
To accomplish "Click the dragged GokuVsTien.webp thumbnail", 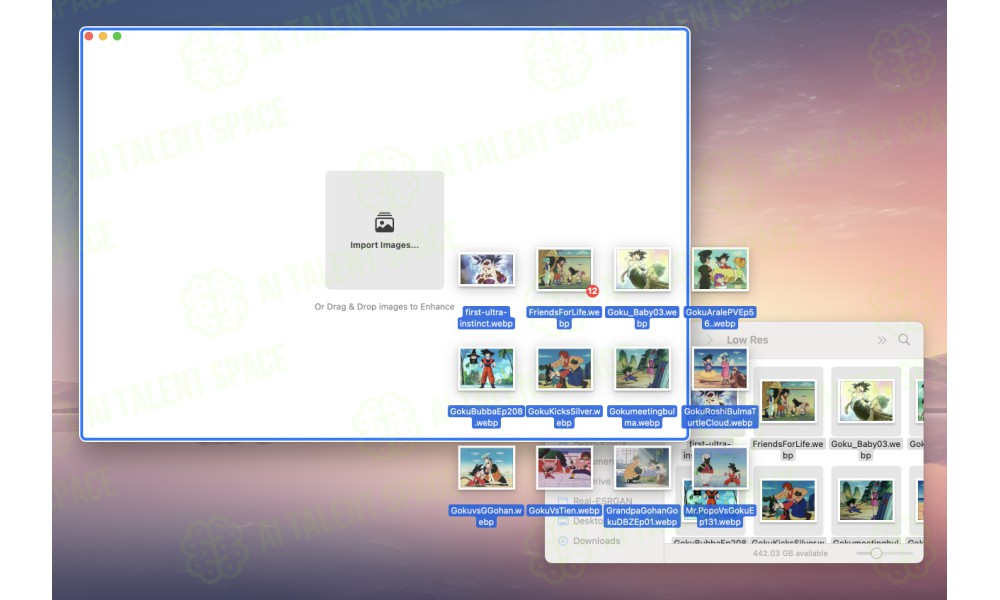I will [564, 468].
